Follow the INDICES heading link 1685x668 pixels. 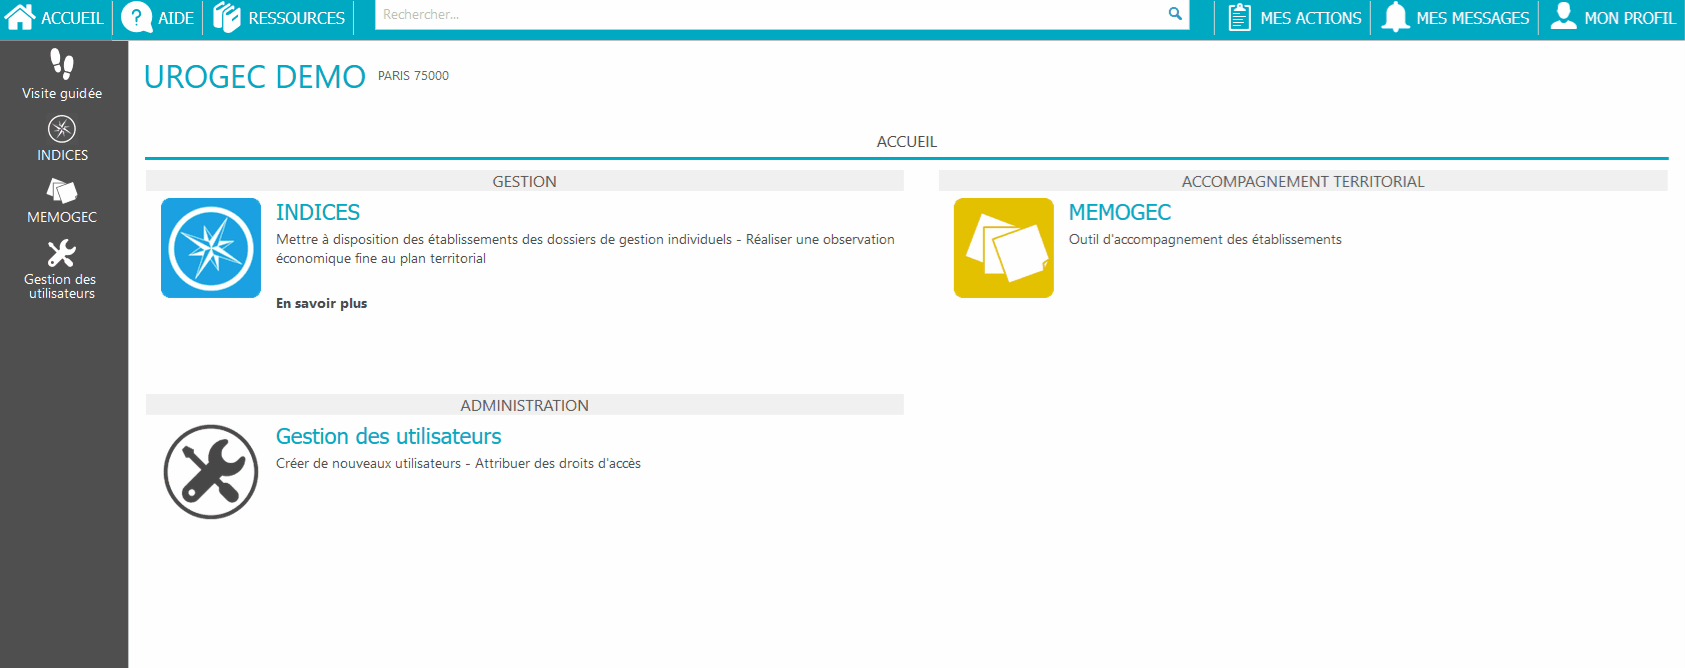318,212
